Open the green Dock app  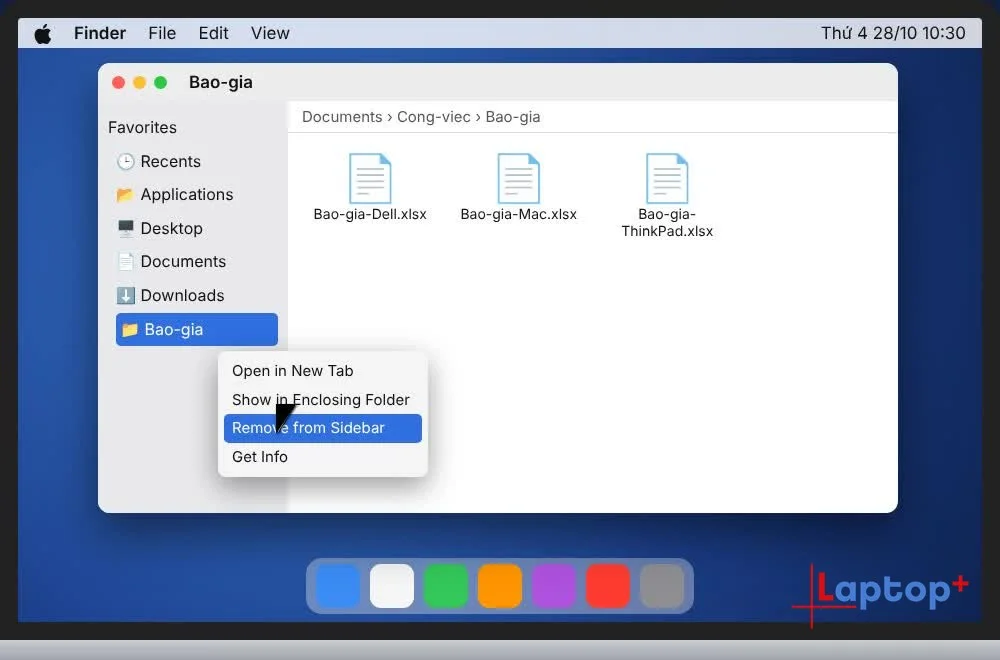tap(446, 585)
